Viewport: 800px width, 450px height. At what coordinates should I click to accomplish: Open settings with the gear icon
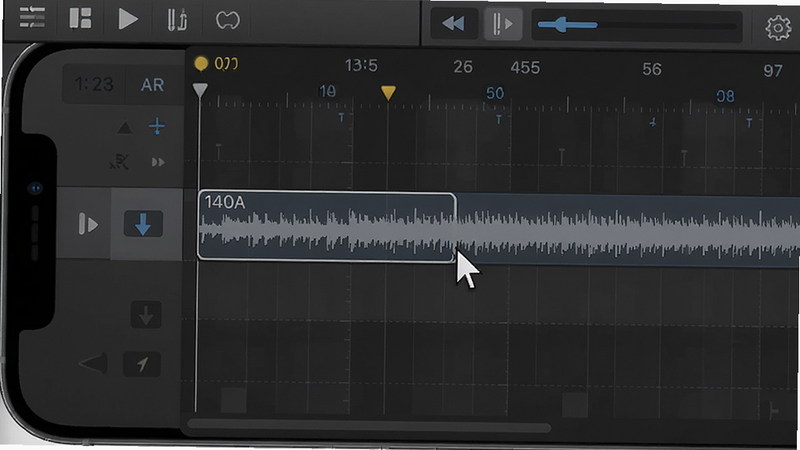pos(778,27)
